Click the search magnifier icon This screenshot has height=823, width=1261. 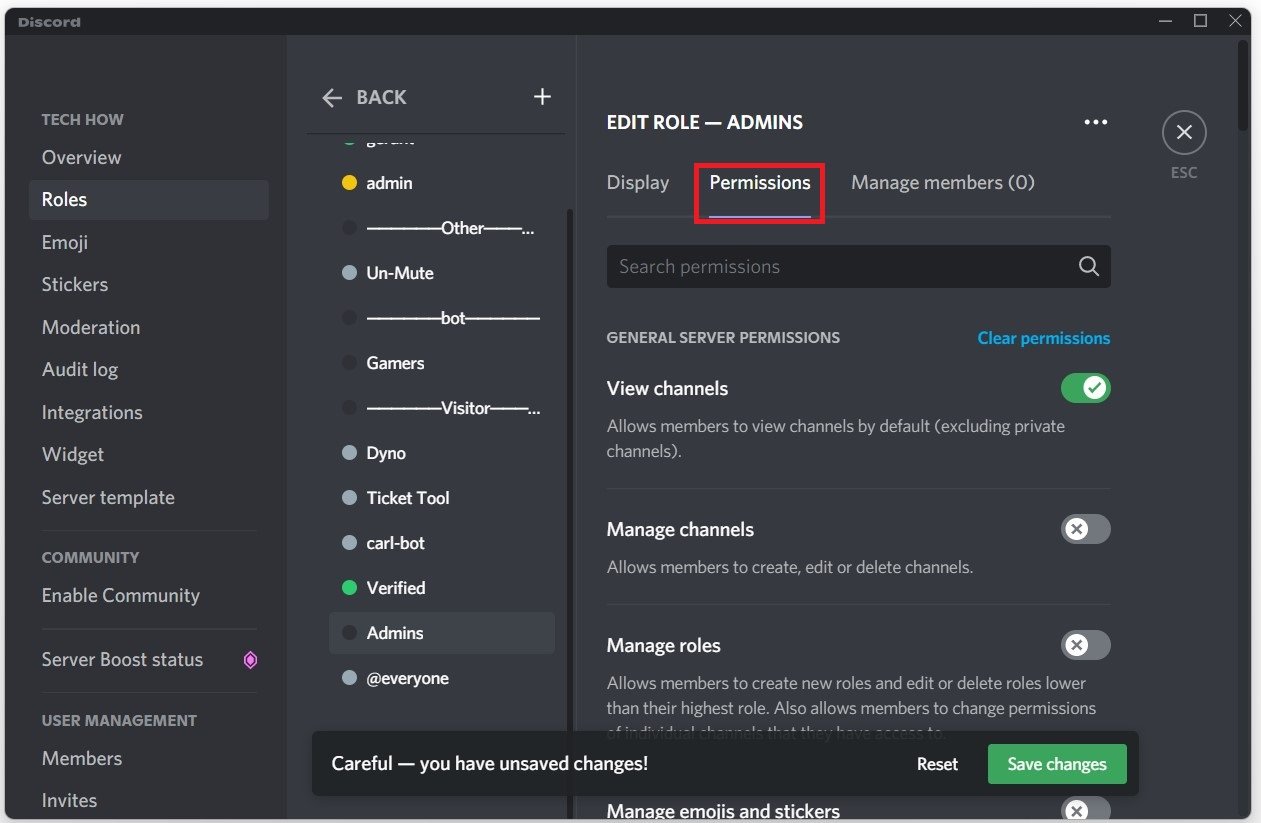(x=1088, y=266)
